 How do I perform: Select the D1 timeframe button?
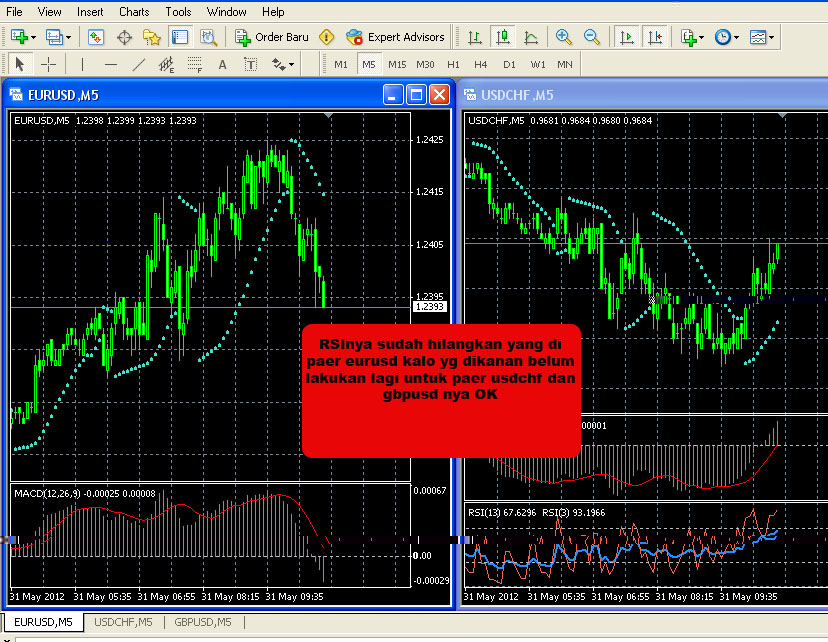click(509, 64)
